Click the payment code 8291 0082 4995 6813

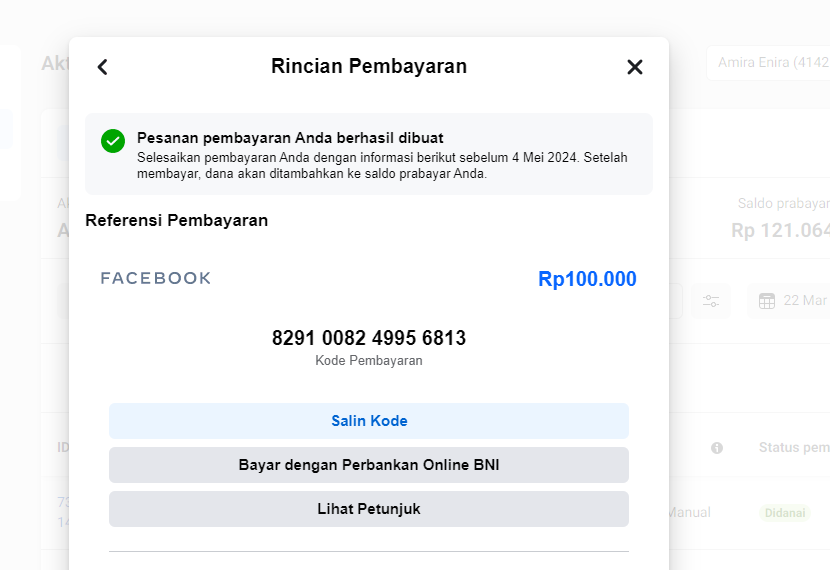pos(369,338)
